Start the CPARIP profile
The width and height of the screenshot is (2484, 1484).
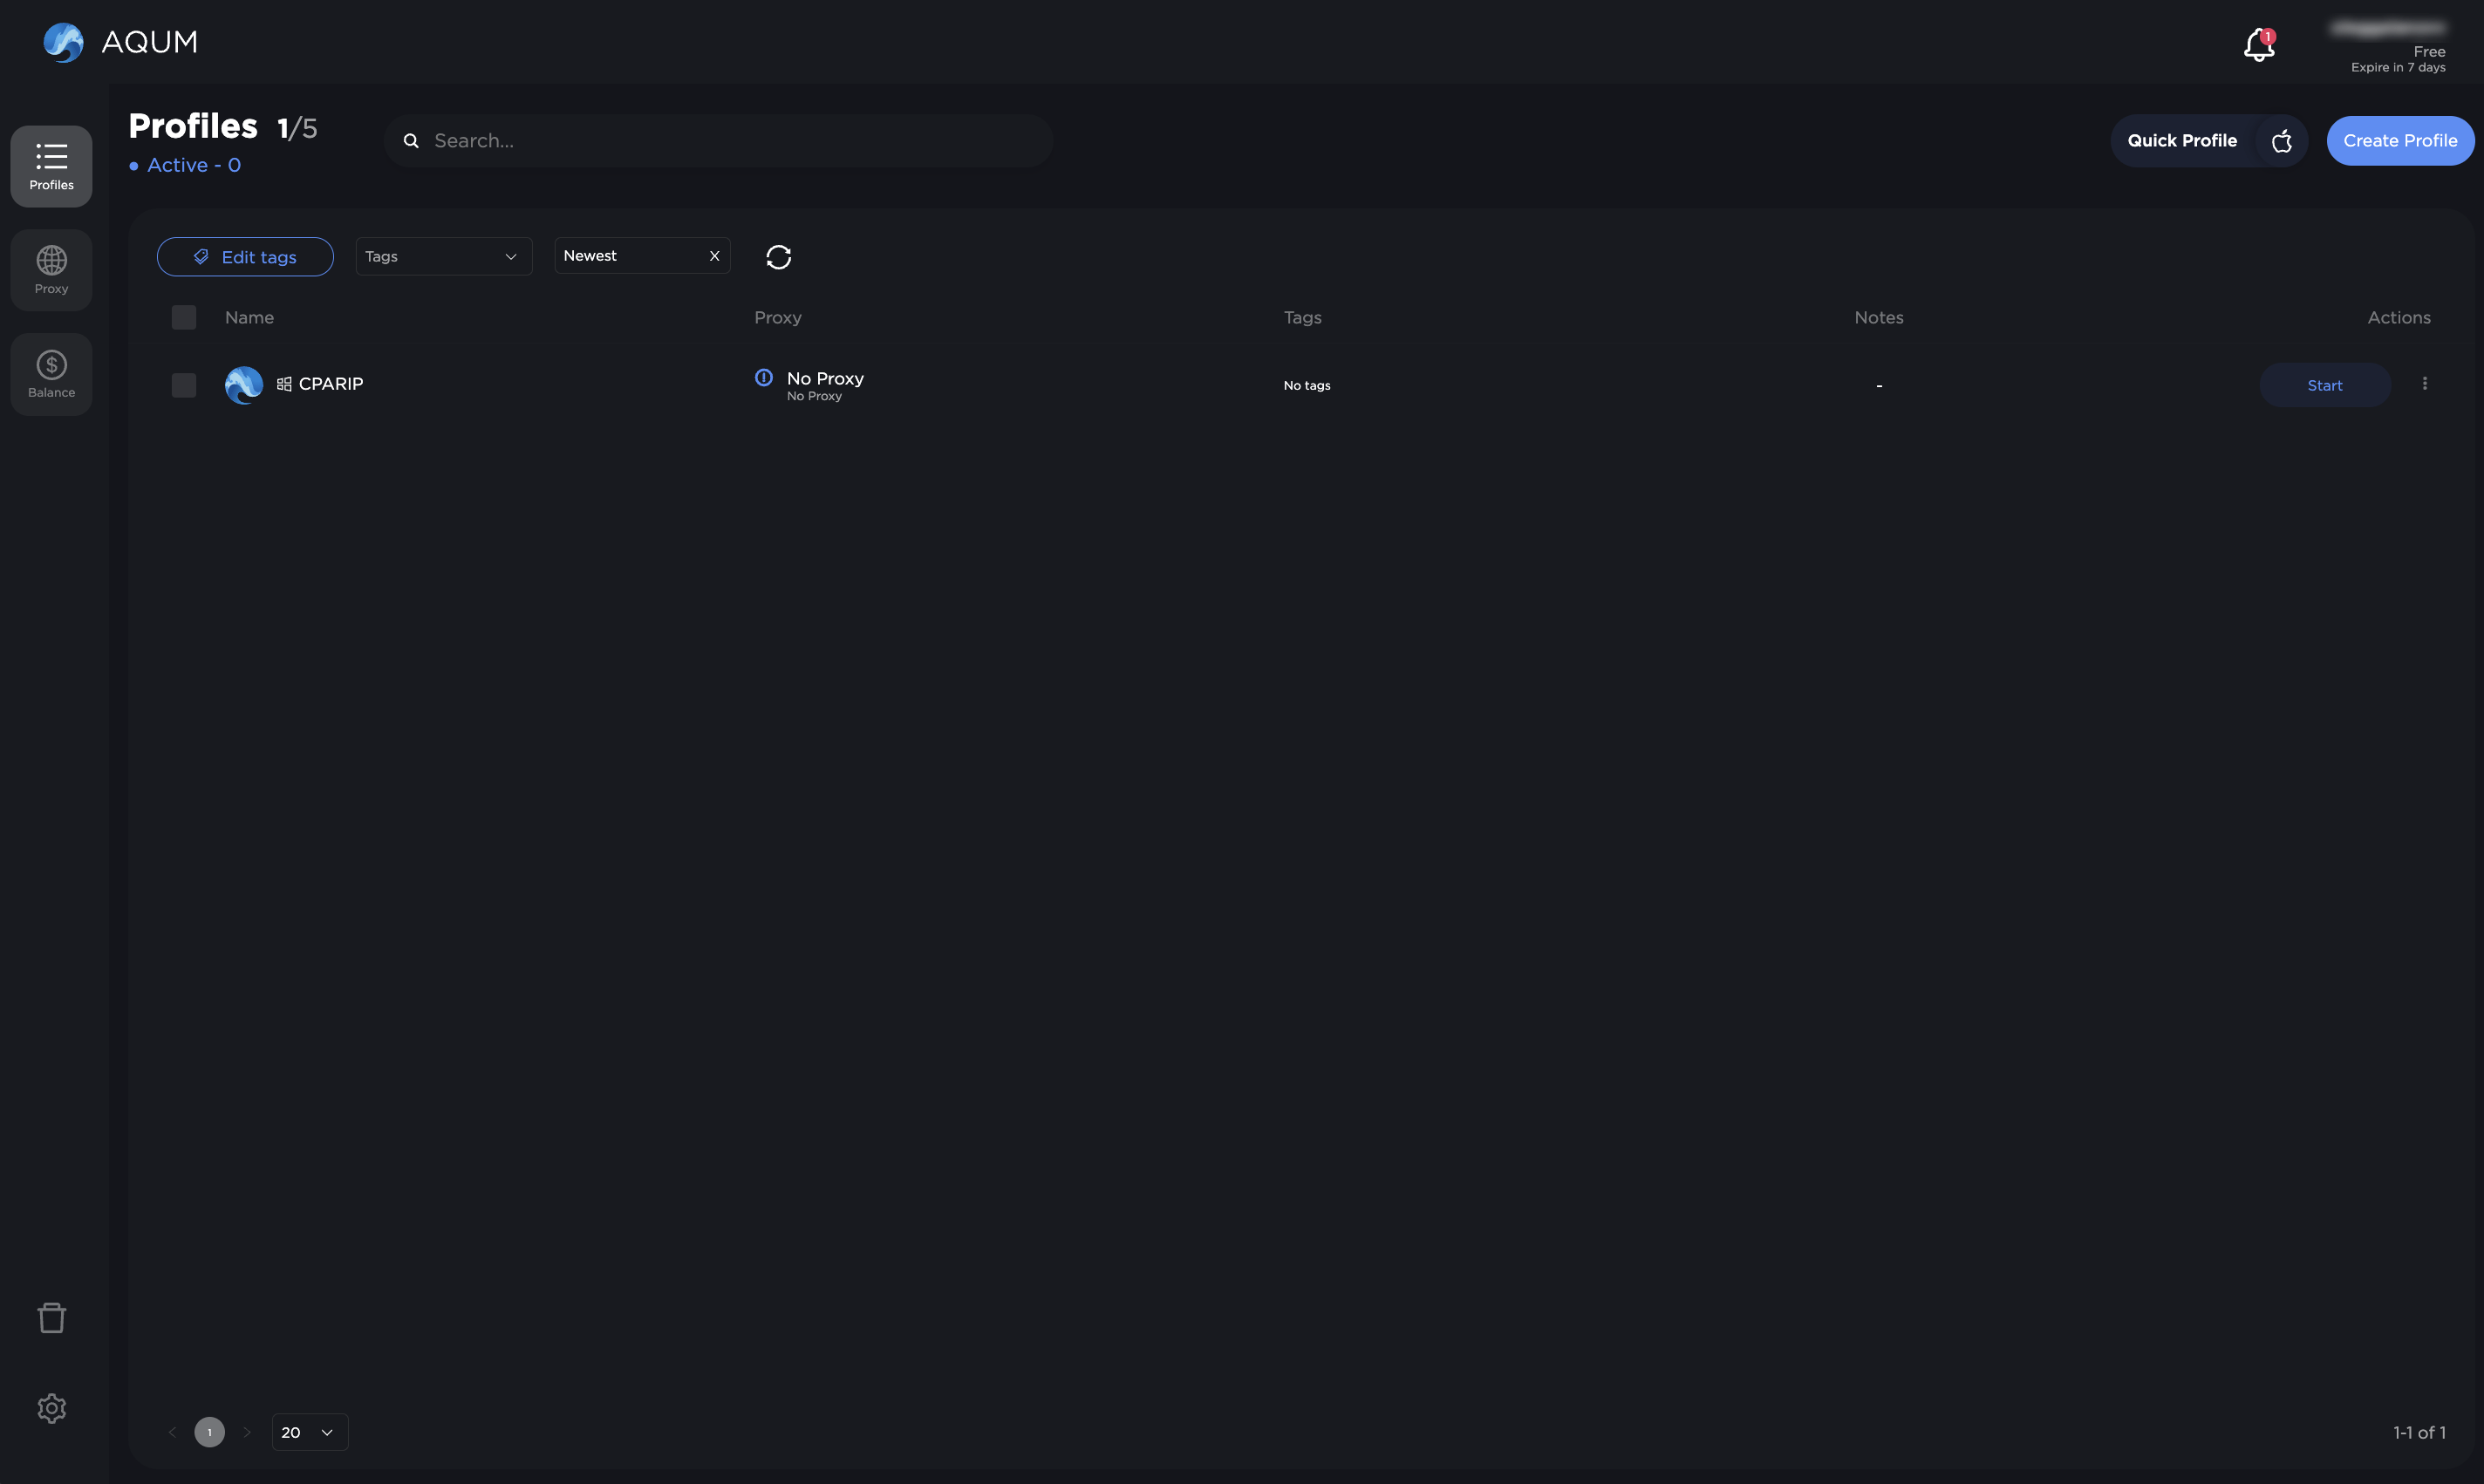(x=2325, y=385)
